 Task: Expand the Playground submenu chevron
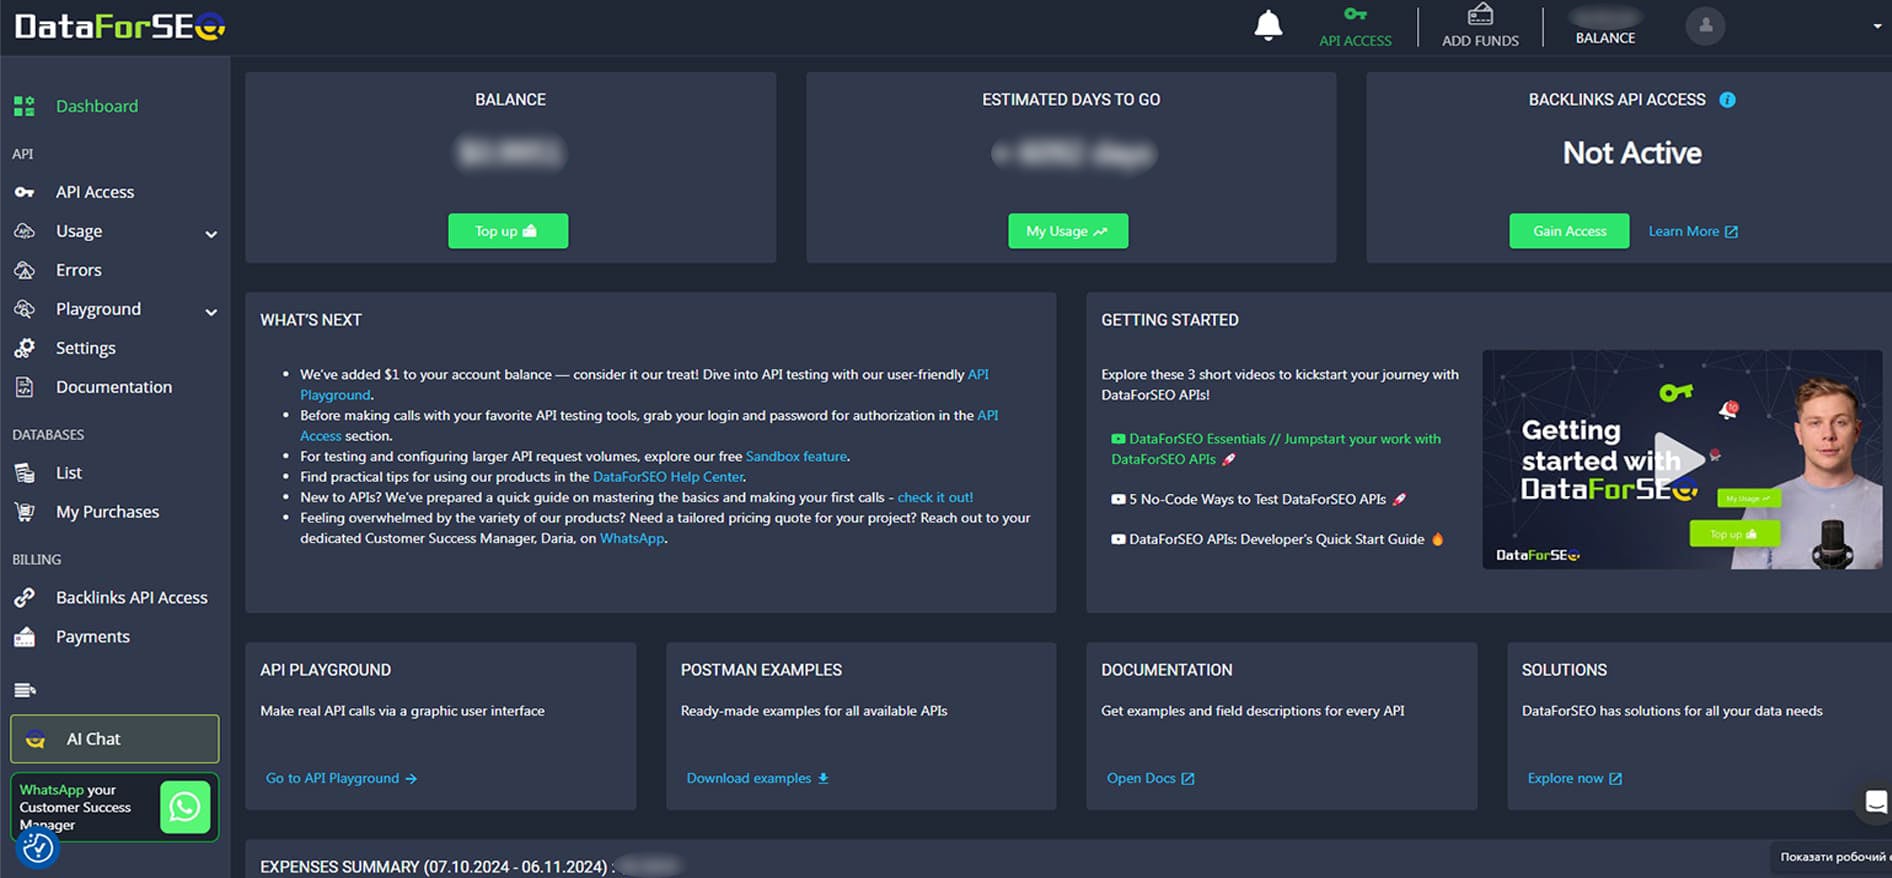[211, 312]
